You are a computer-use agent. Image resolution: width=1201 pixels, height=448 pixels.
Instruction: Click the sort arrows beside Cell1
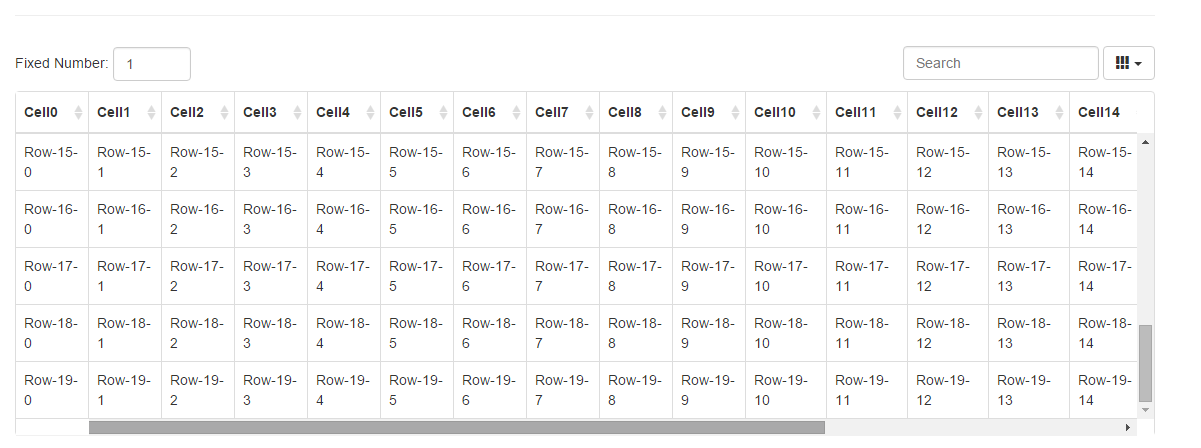pos(152,113)
